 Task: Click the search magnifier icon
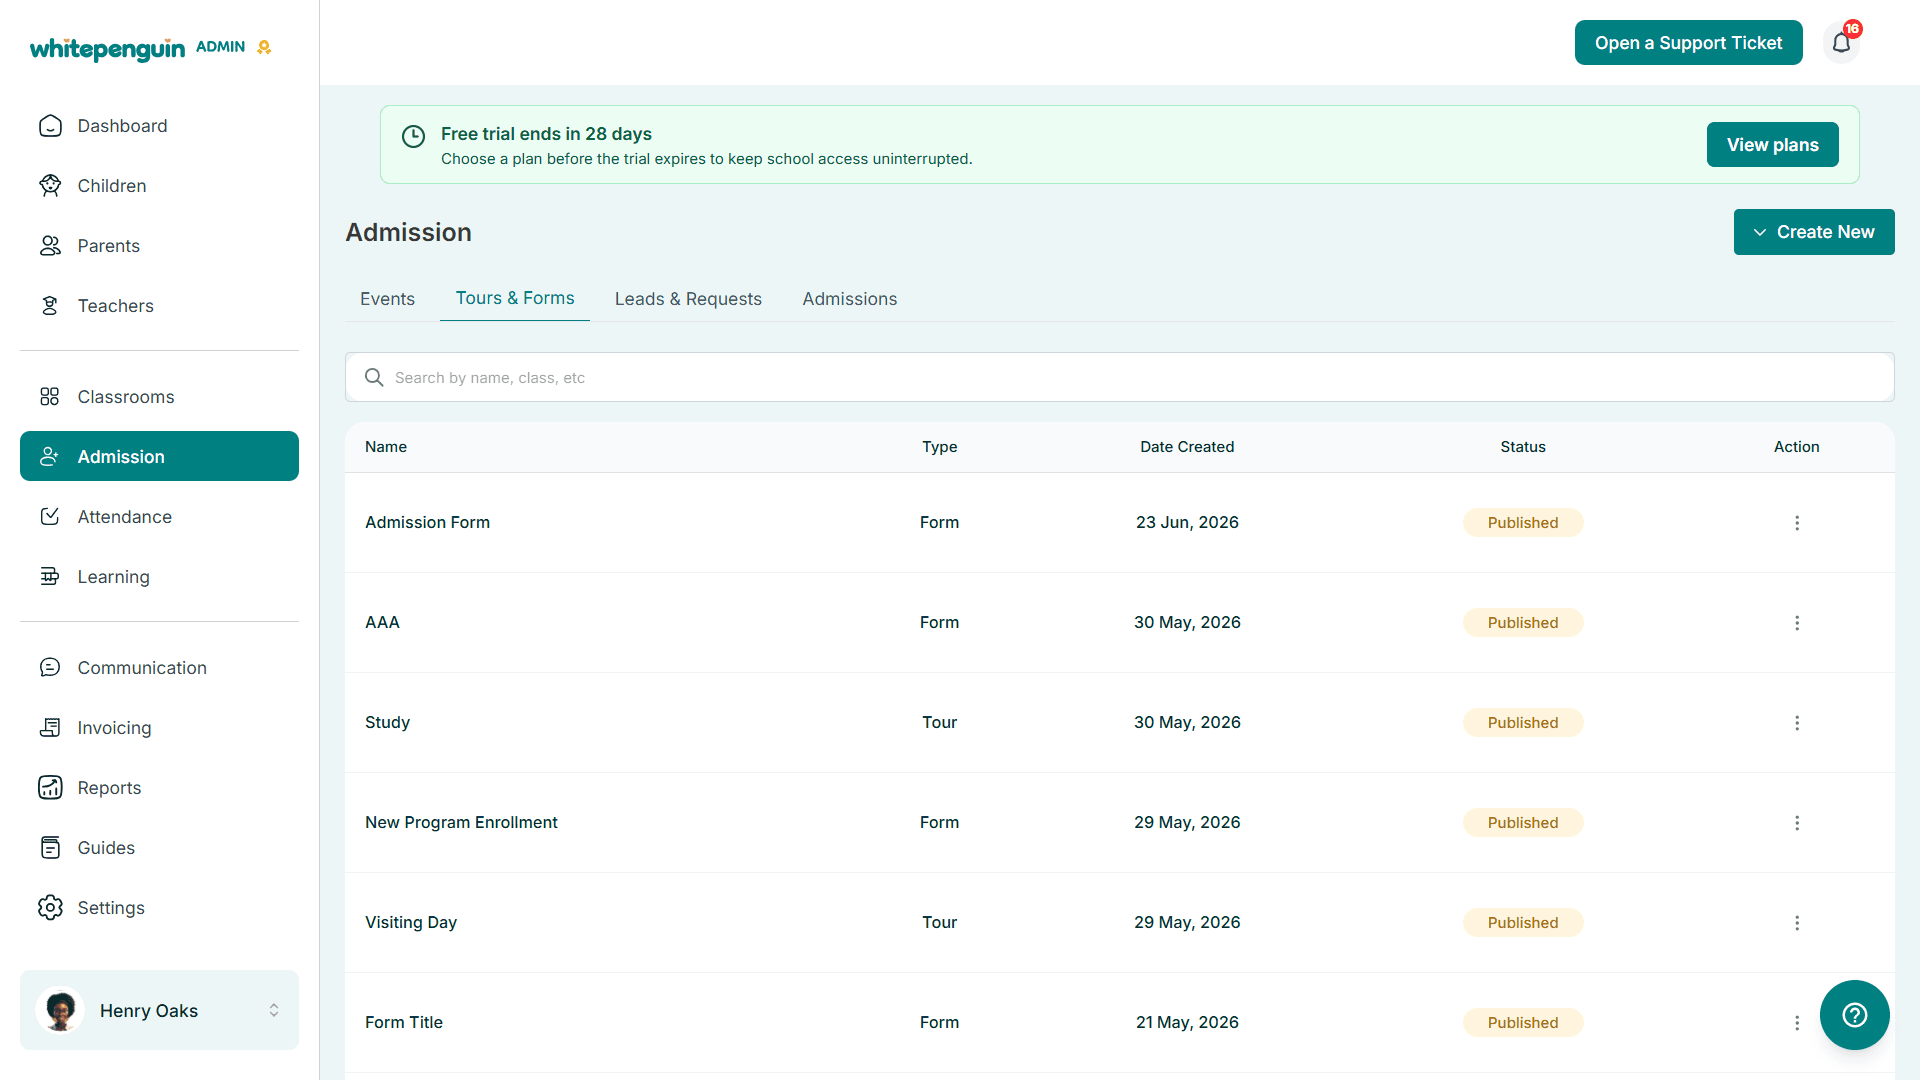click(374, 377)
